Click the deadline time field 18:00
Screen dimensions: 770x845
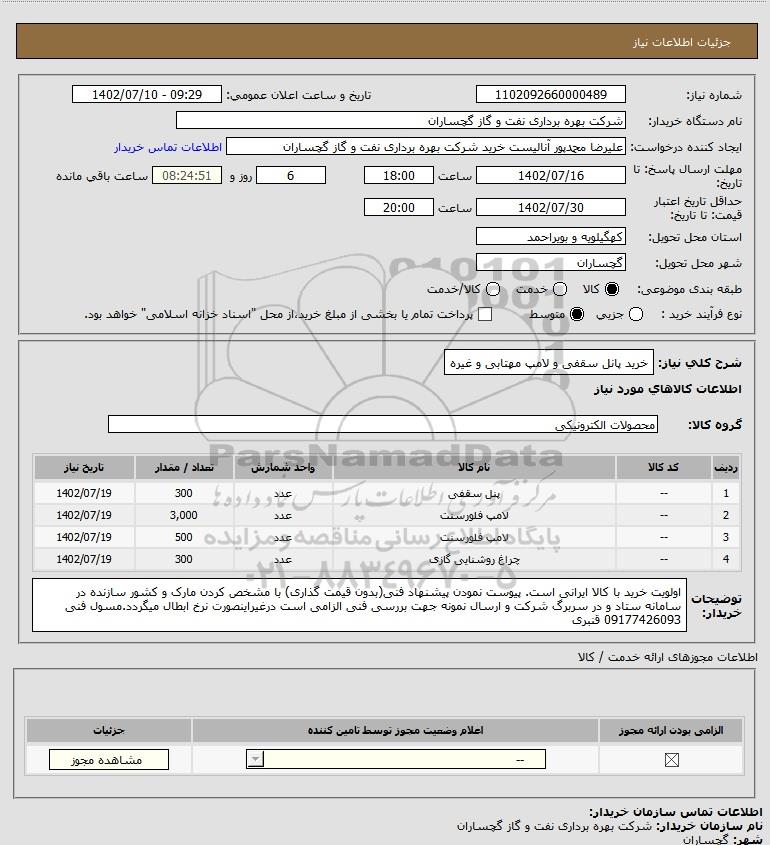399,175
